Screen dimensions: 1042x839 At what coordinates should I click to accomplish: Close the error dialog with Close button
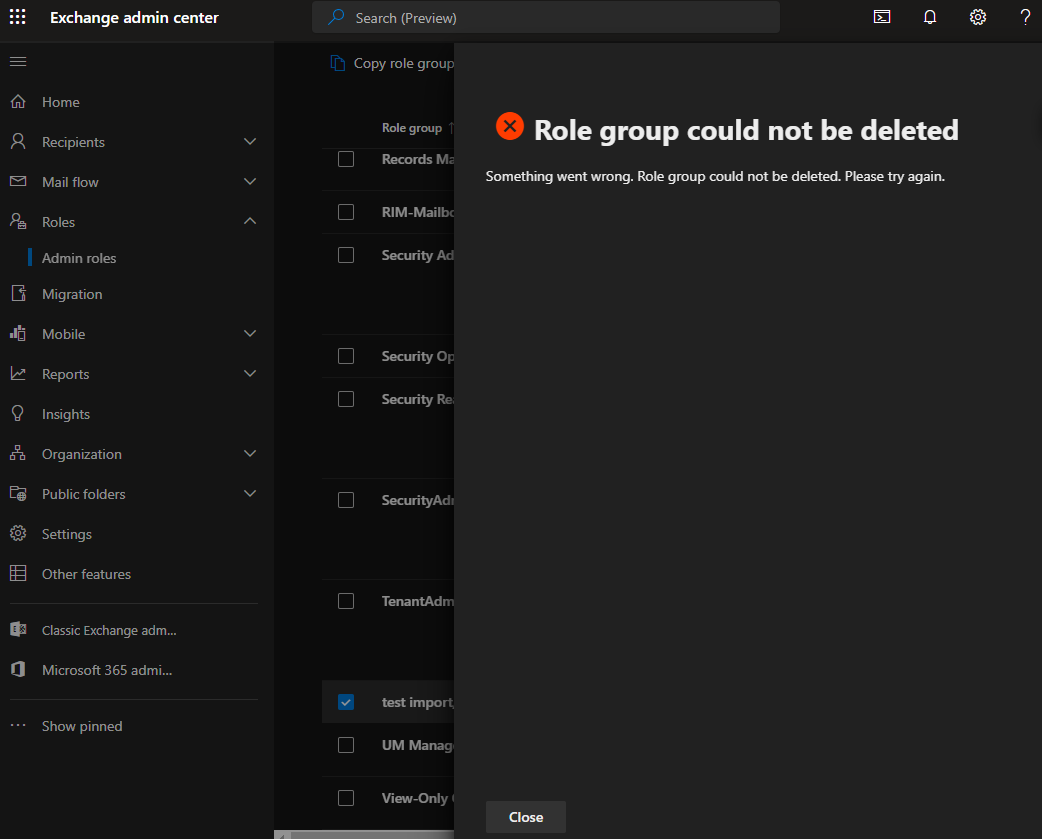pos(525,816)
